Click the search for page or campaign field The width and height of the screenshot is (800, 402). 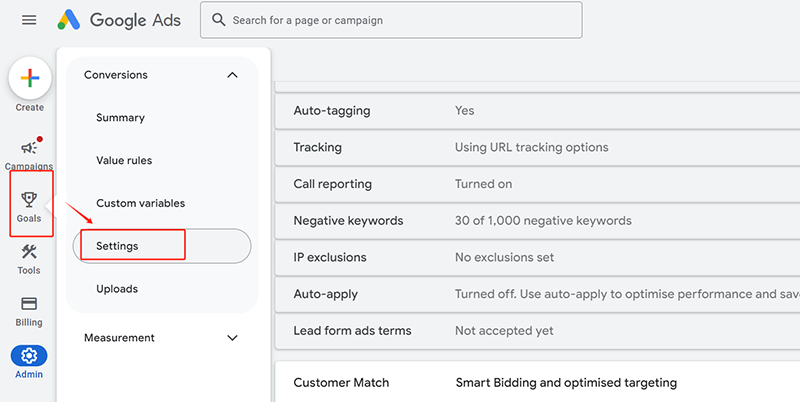click(400, 20)
